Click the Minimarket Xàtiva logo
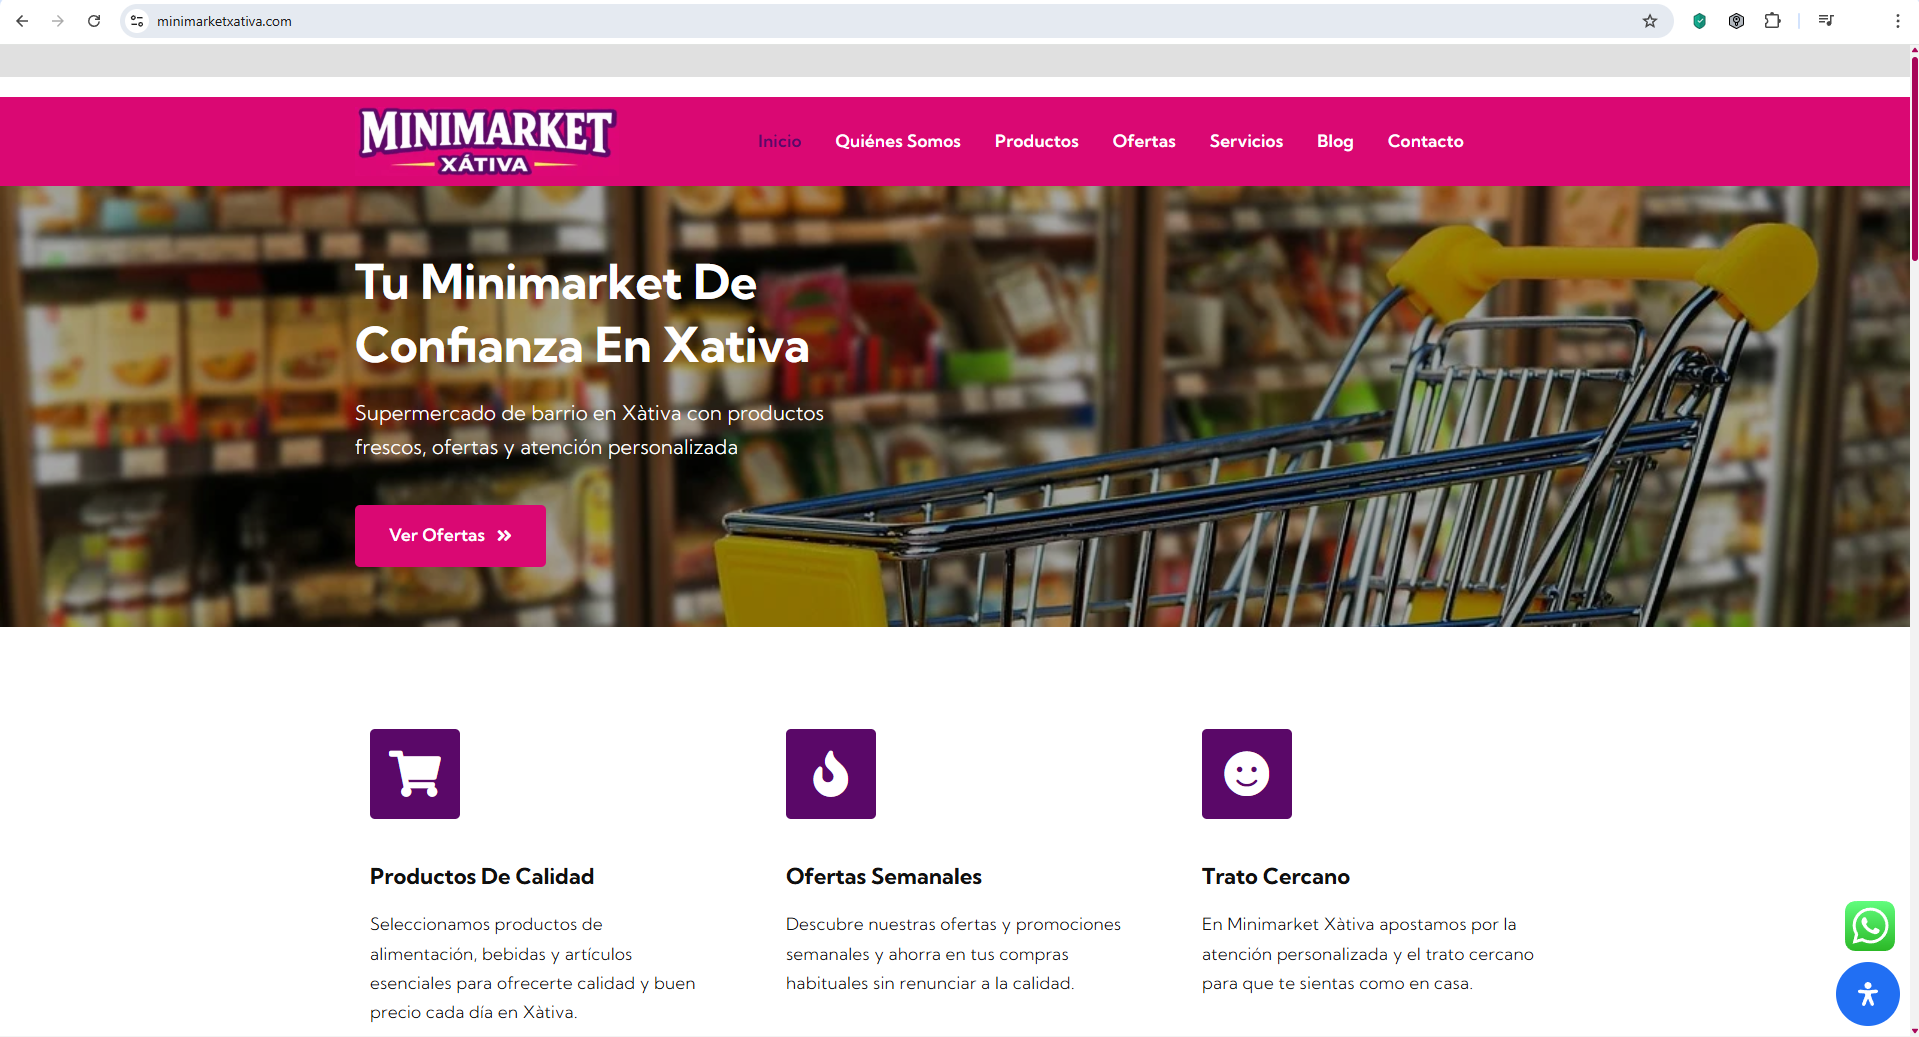This screenshot has height=1037, width=1919. (x=487, y=141)
